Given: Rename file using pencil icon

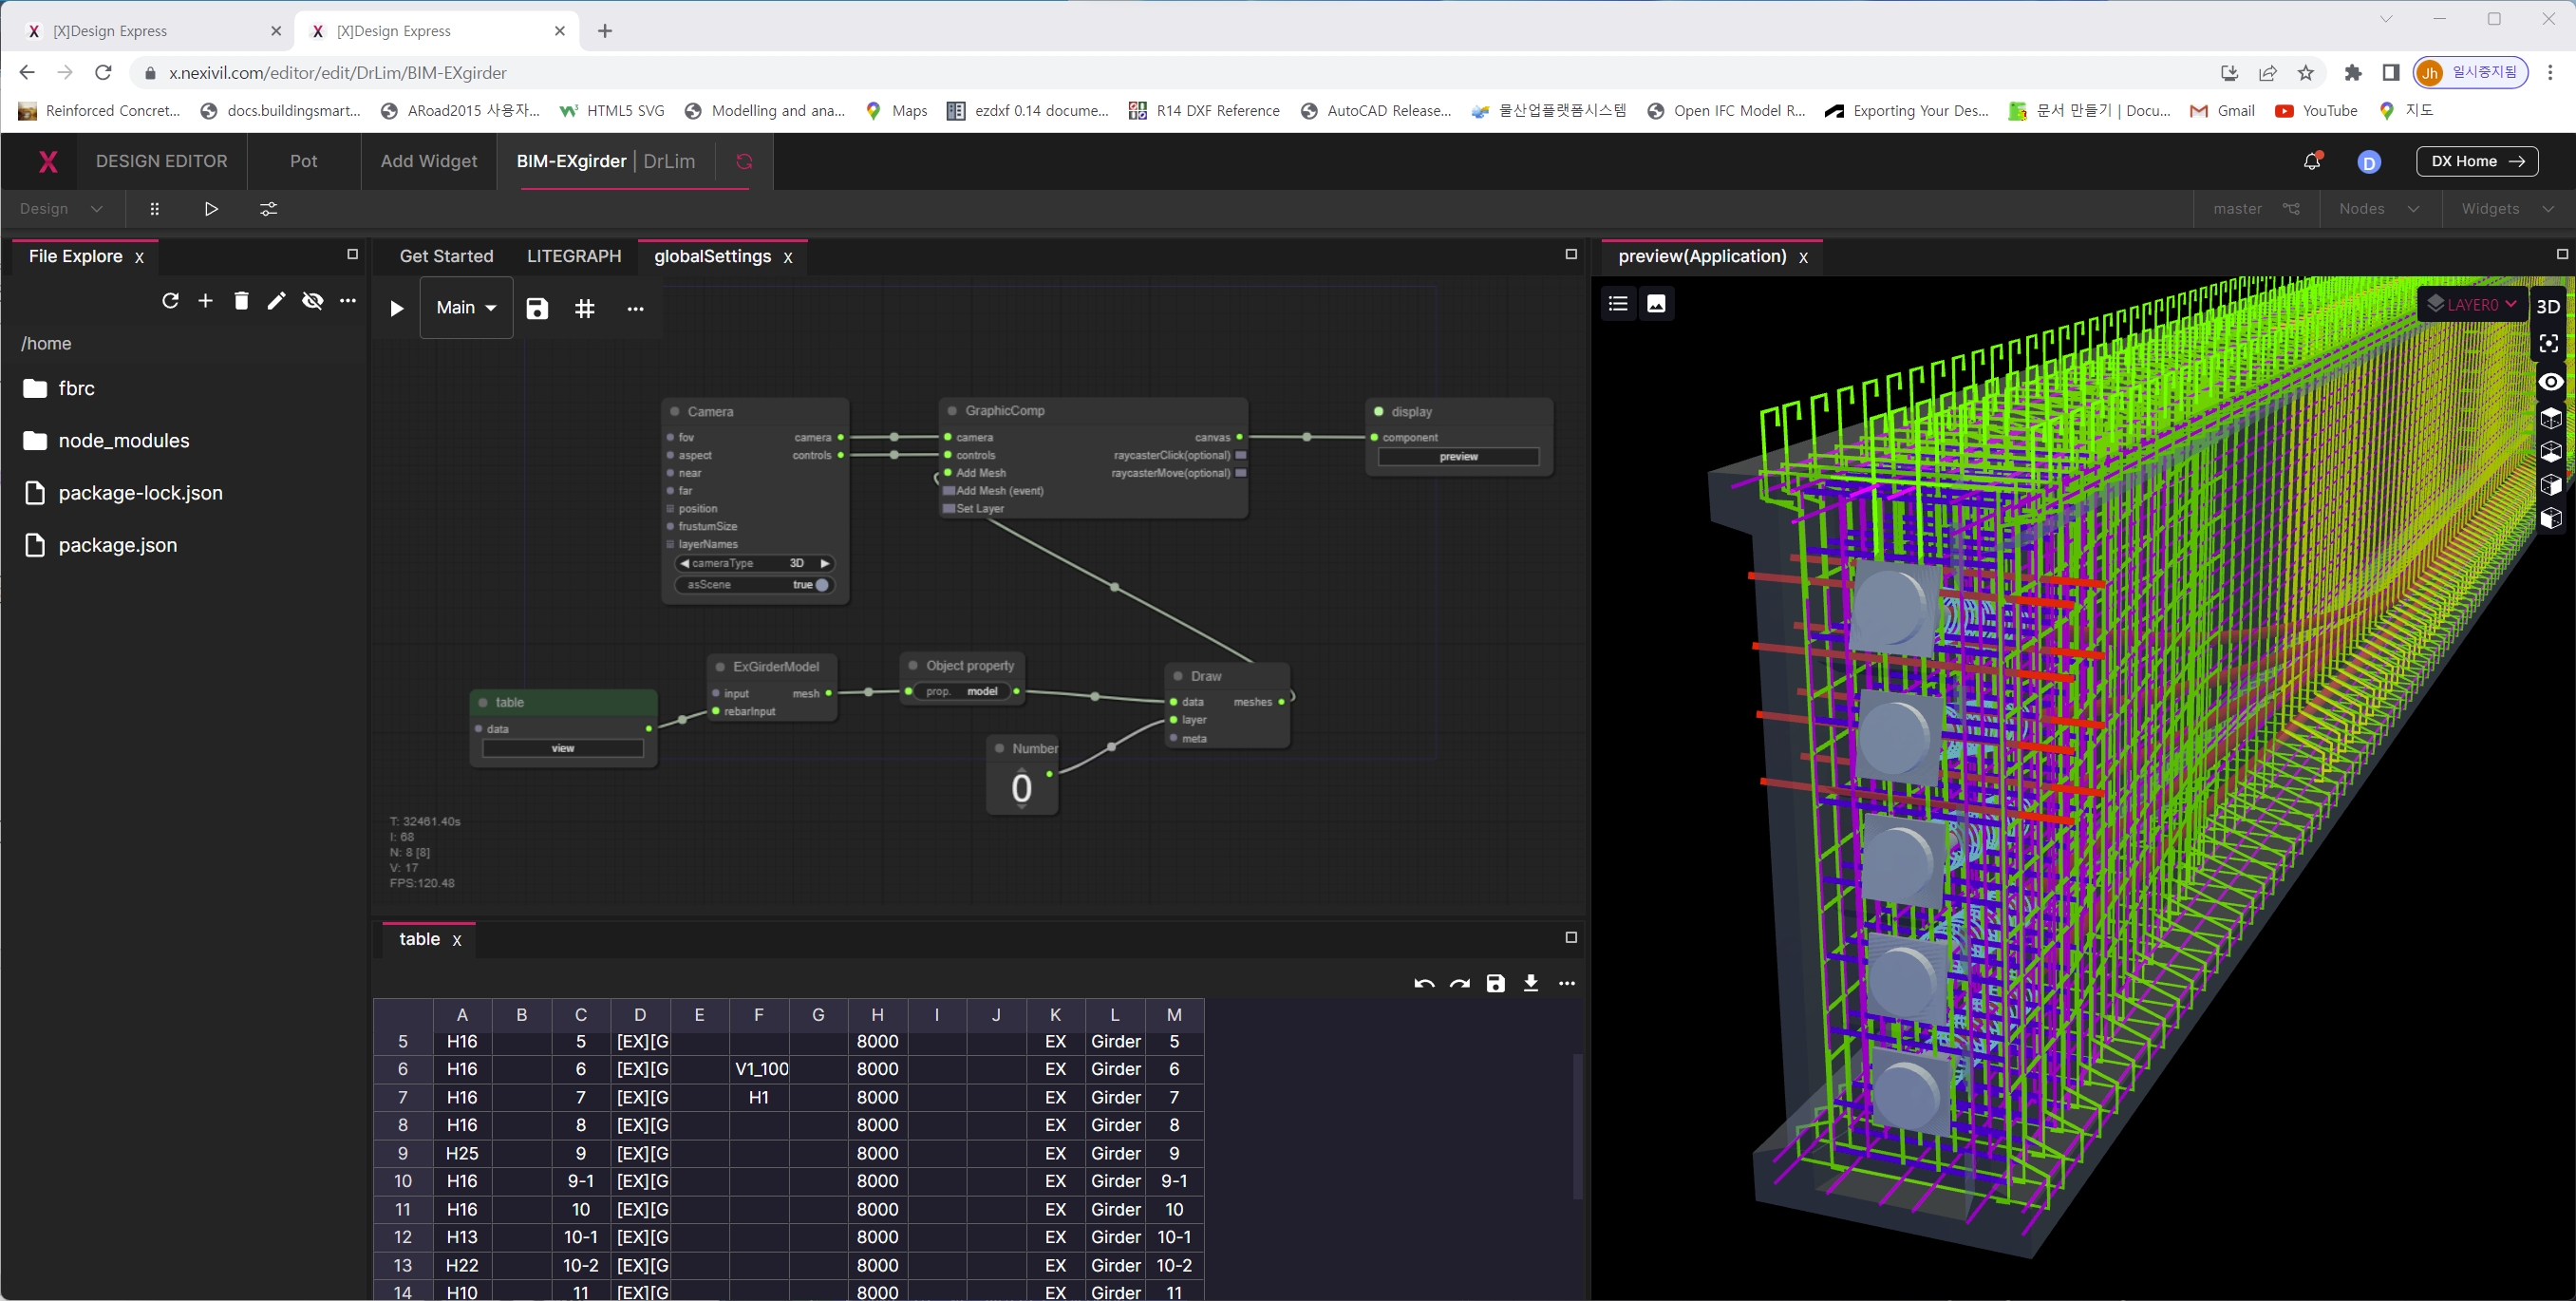Looking at the screenshot, I should (x=276, y=301).
